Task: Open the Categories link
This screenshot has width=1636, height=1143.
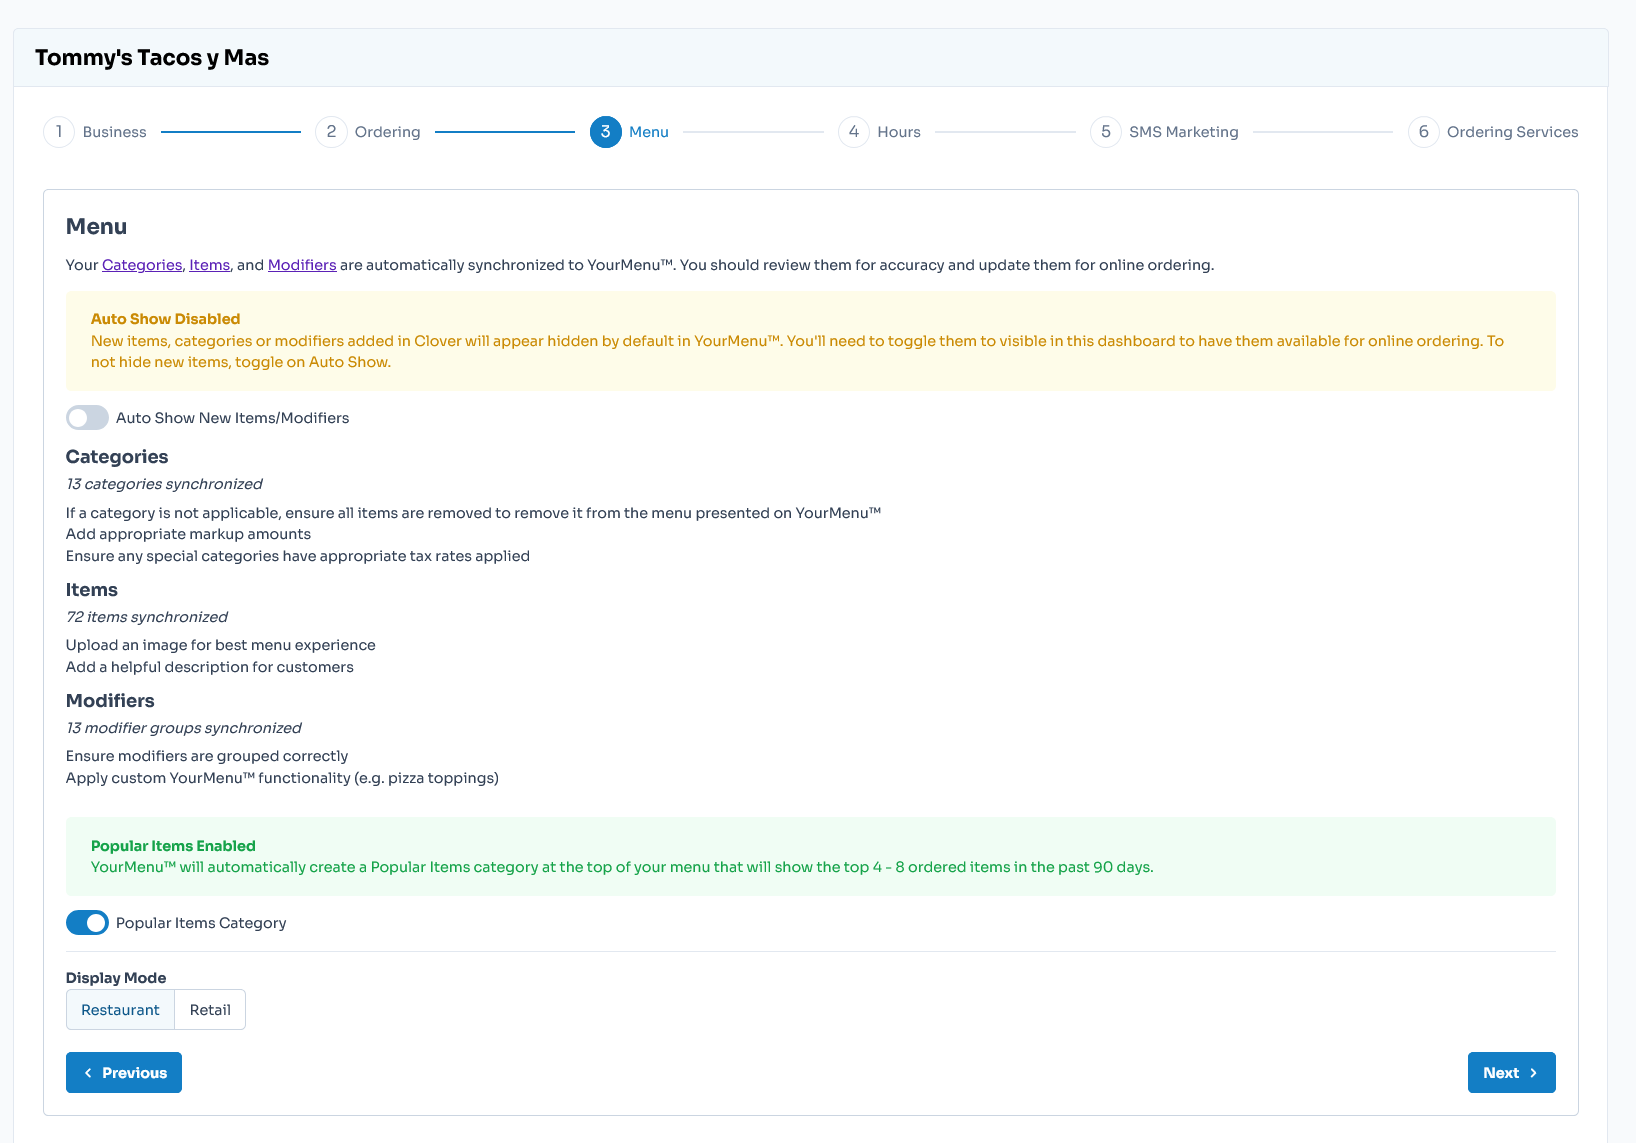Action: tap(142, 265)
